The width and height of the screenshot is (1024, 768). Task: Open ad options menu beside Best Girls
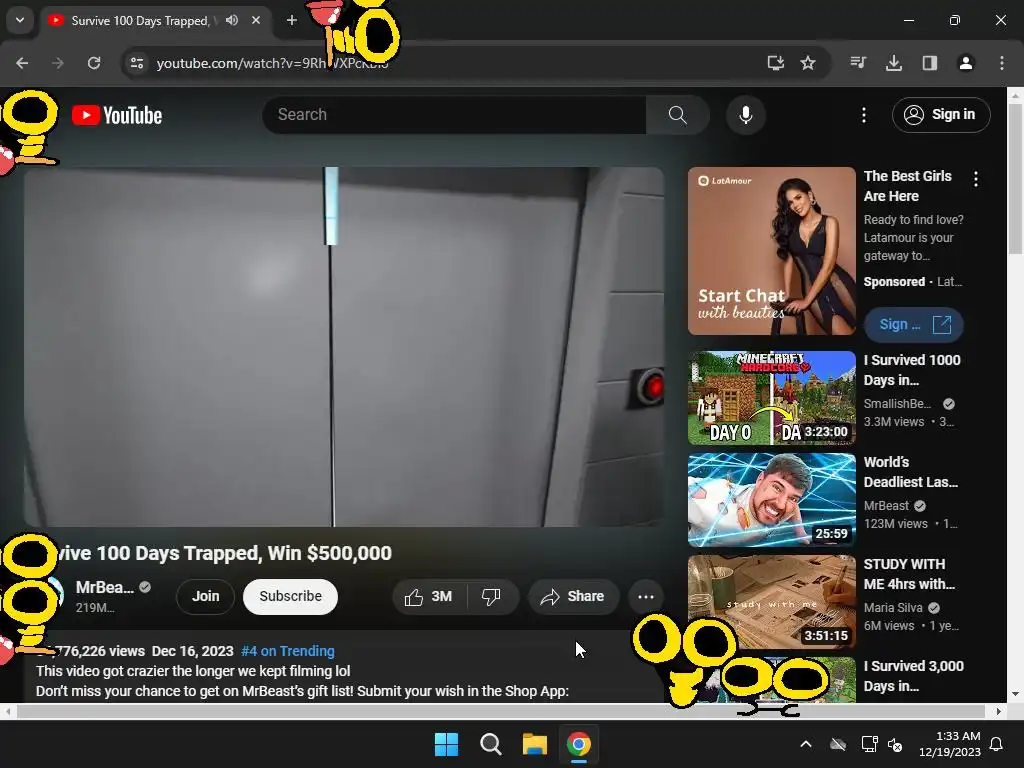[976, 179]
